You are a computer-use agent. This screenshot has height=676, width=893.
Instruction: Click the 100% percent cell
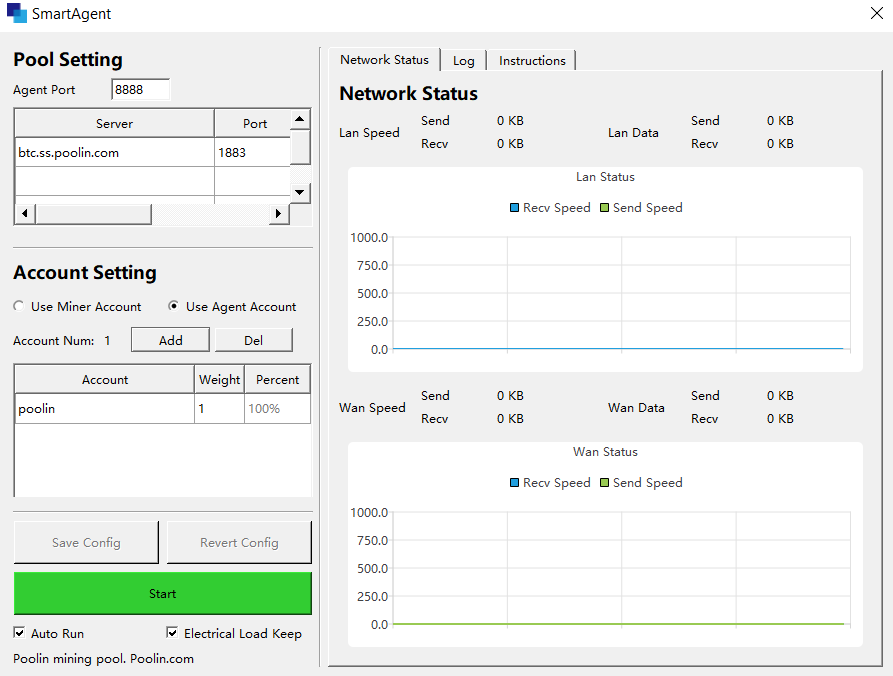pyautogui.click(x=277, y=408)
